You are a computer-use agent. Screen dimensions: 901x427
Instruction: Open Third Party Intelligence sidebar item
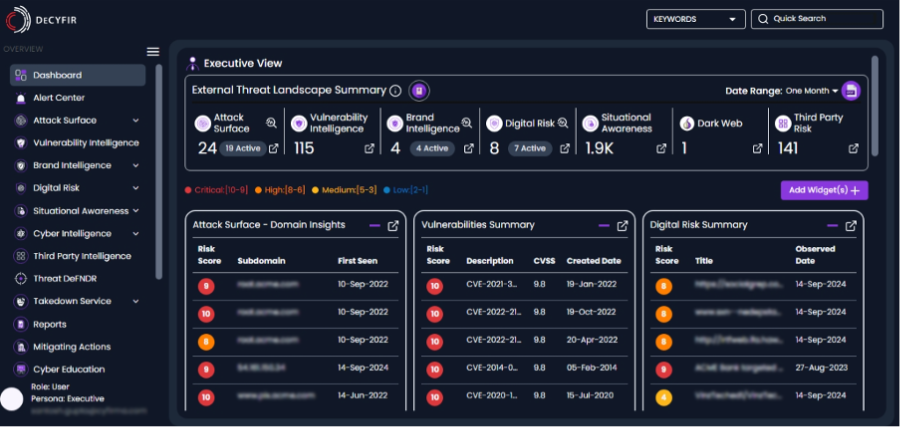(82, 256)
